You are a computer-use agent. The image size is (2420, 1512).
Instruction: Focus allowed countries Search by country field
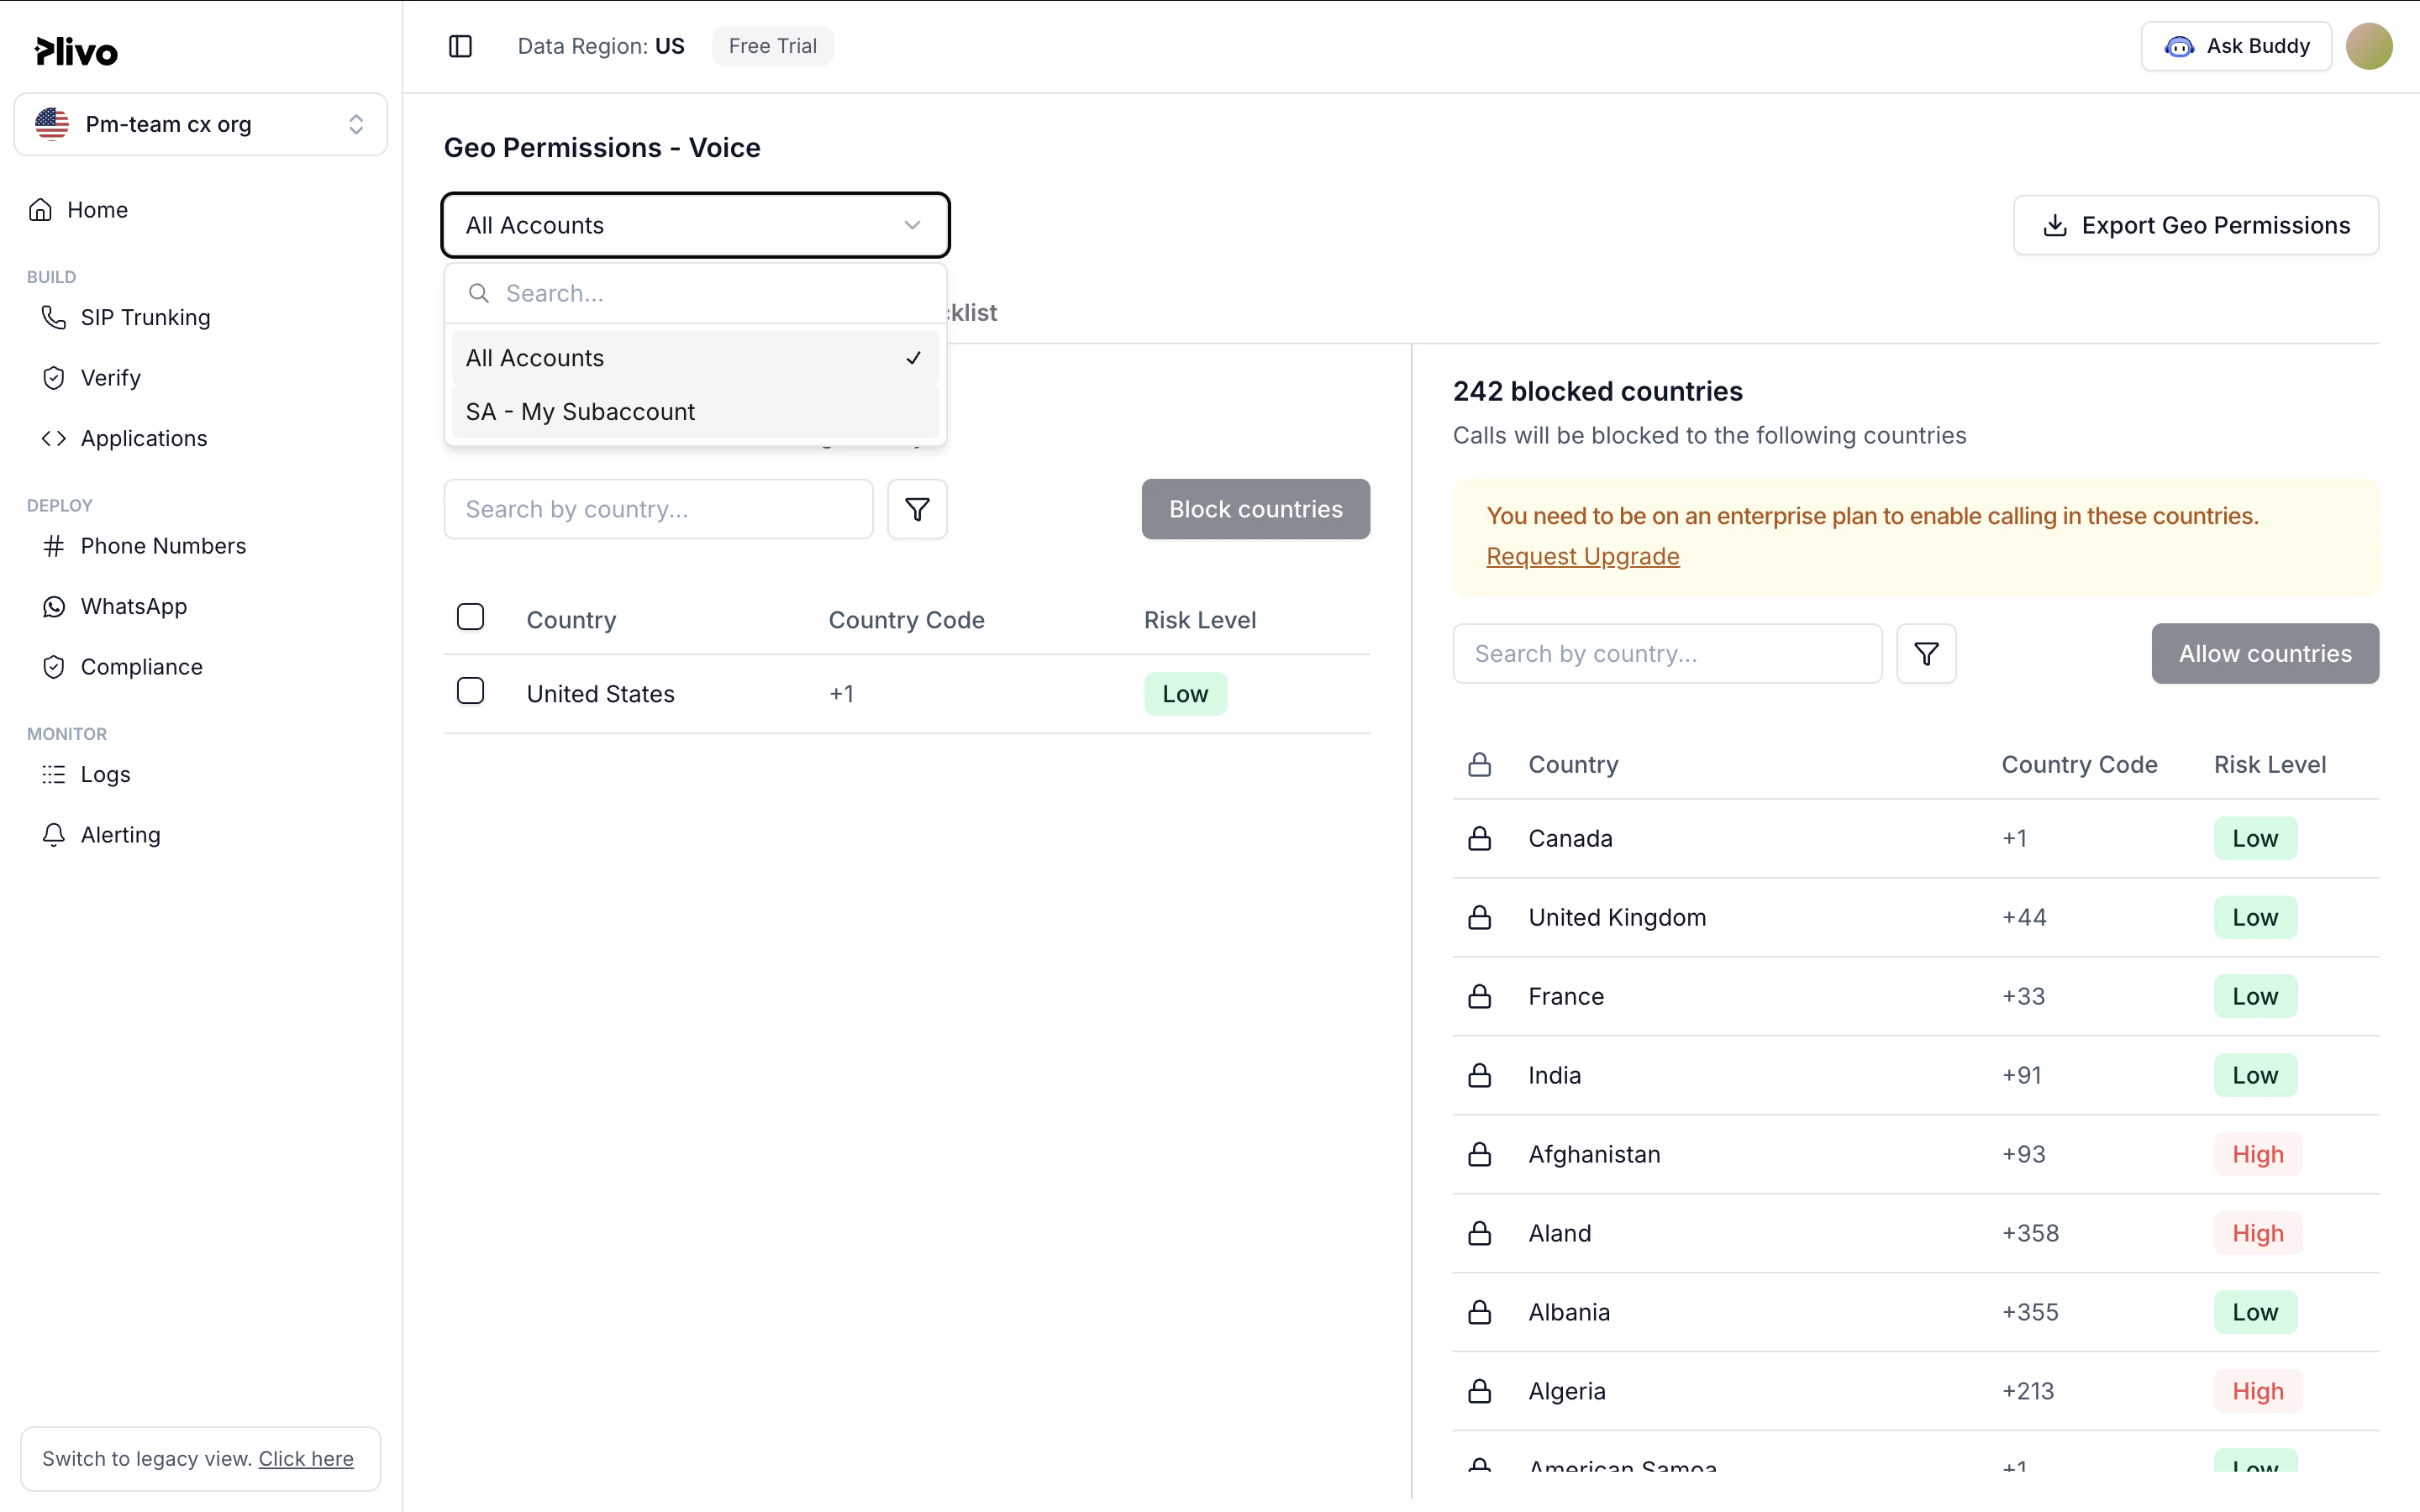click(658, 509)
